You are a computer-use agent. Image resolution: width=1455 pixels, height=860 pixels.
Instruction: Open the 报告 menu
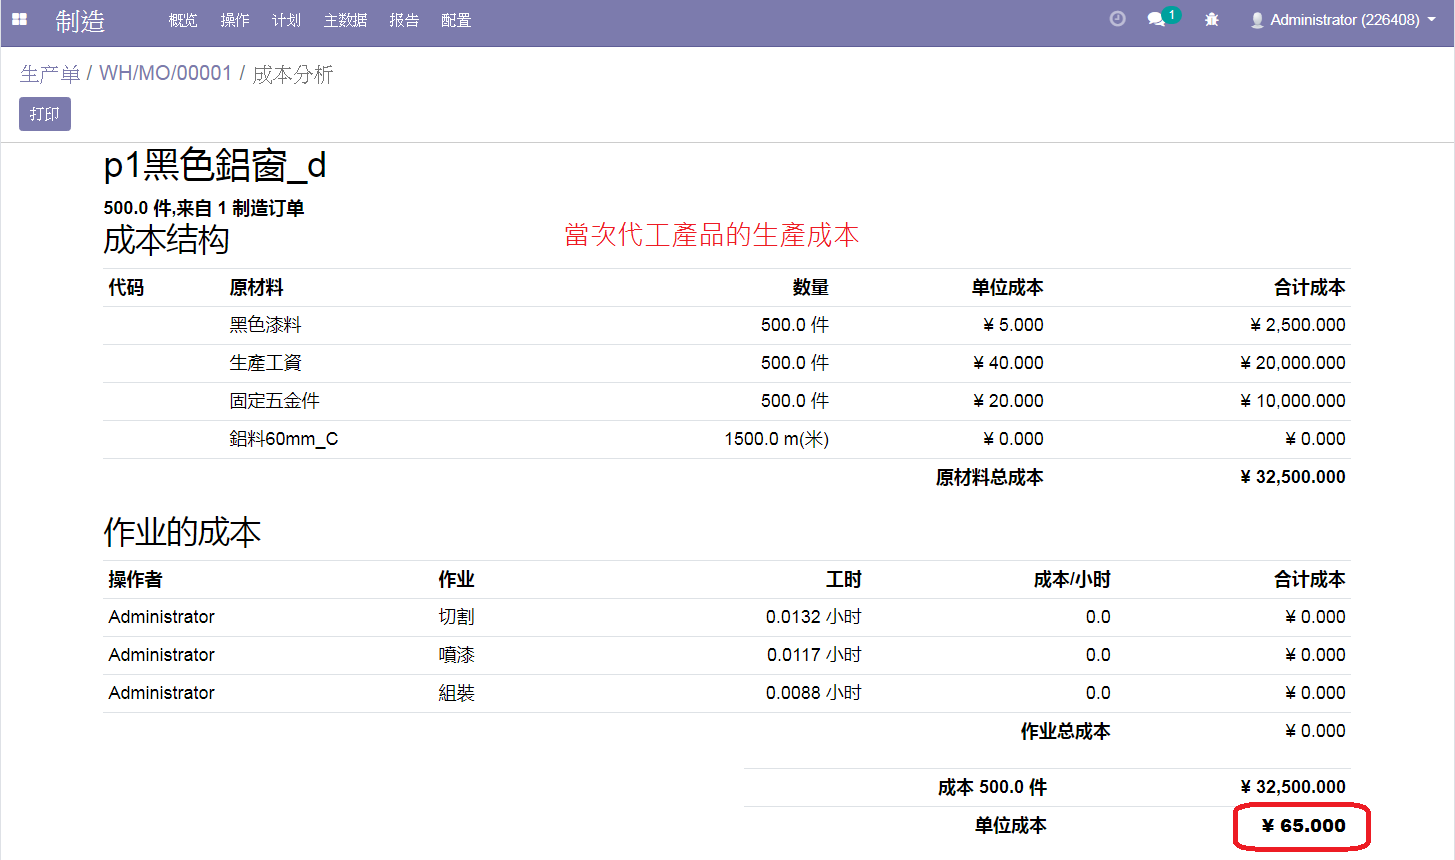click(x=404, y=20)
